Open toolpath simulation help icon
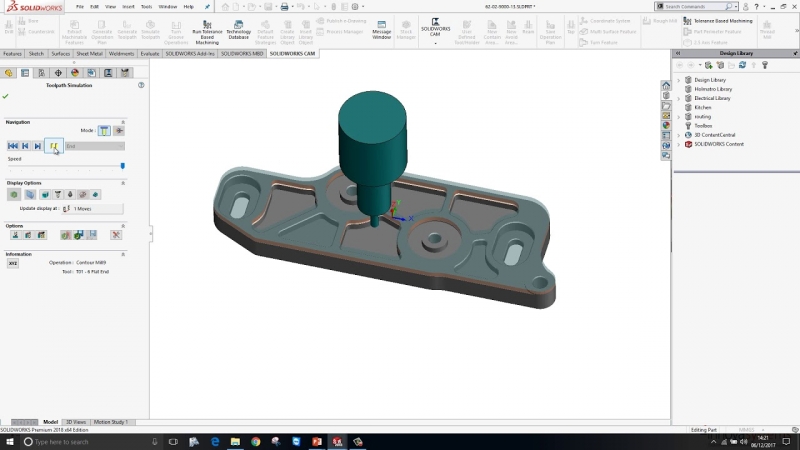The height and width of the screenshot is (450, 800). [141, 86]
